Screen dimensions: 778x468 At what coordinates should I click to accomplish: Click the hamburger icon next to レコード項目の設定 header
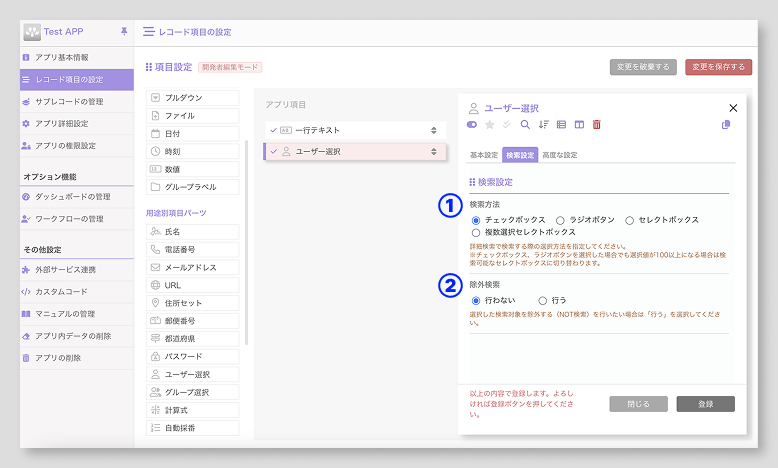[x=148, y=32]
